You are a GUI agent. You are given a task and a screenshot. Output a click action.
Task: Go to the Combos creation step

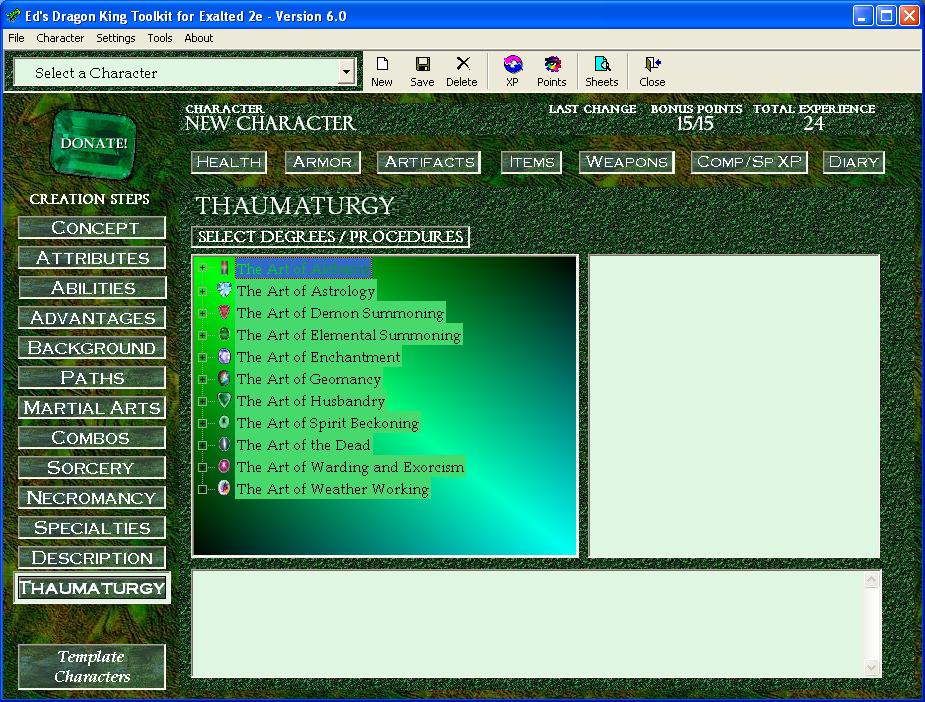click(92, 438)
